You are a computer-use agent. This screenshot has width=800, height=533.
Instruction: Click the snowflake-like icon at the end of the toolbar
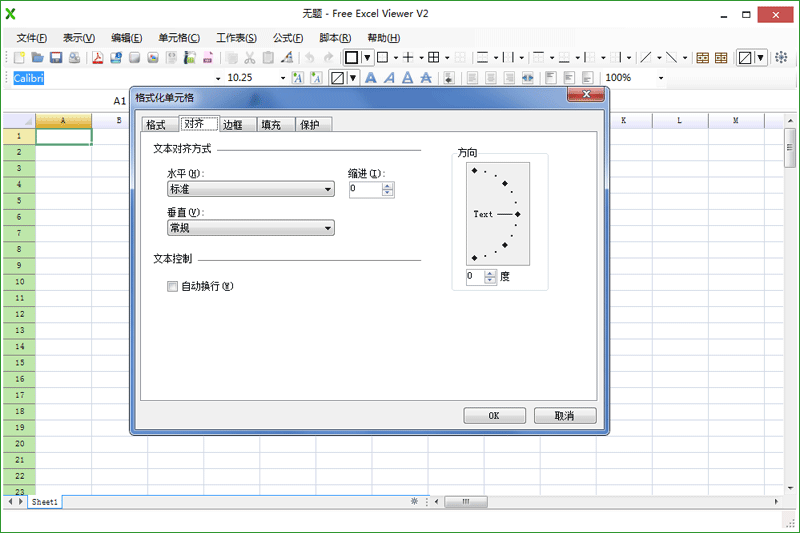(x=781, y=58)
